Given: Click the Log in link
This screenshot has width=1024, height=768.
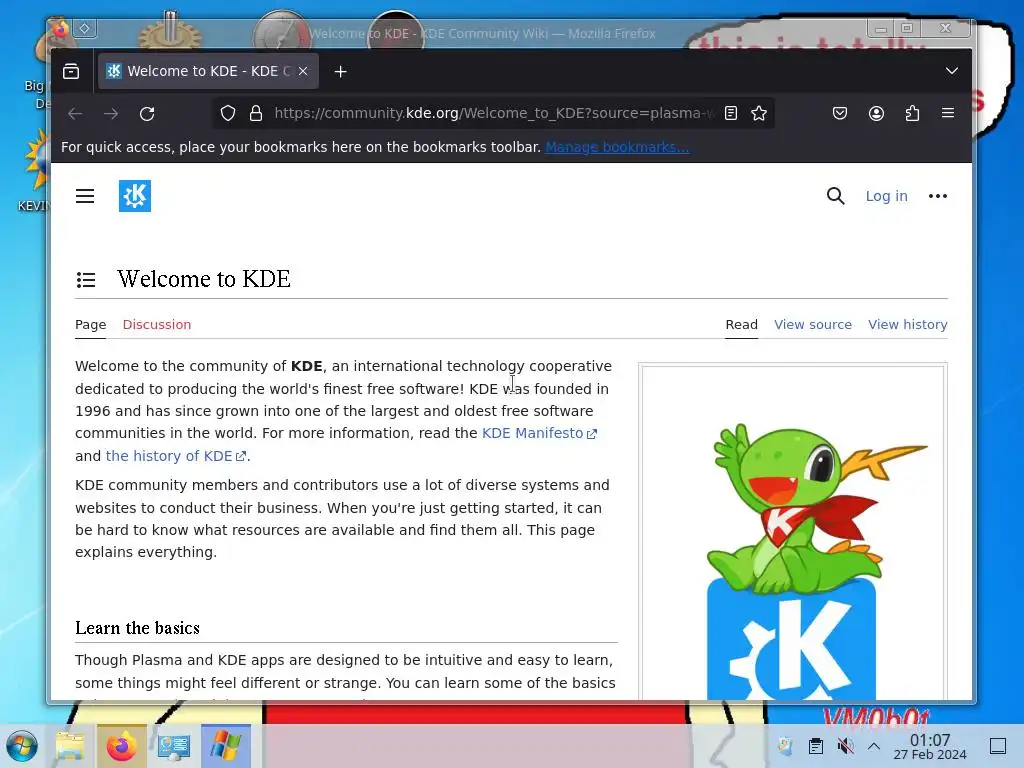Looking at the screenshot, I should 886,196.
